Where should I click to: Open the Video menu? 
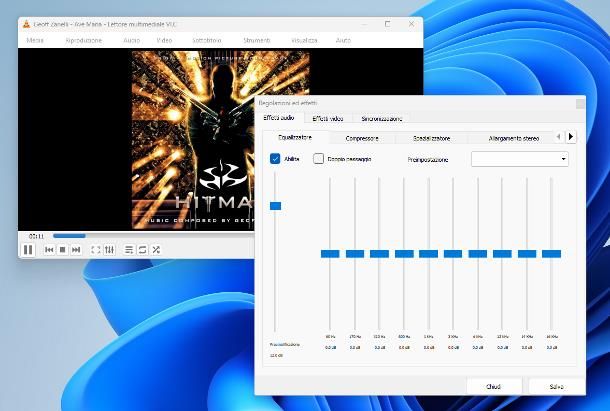click(164, 40)
